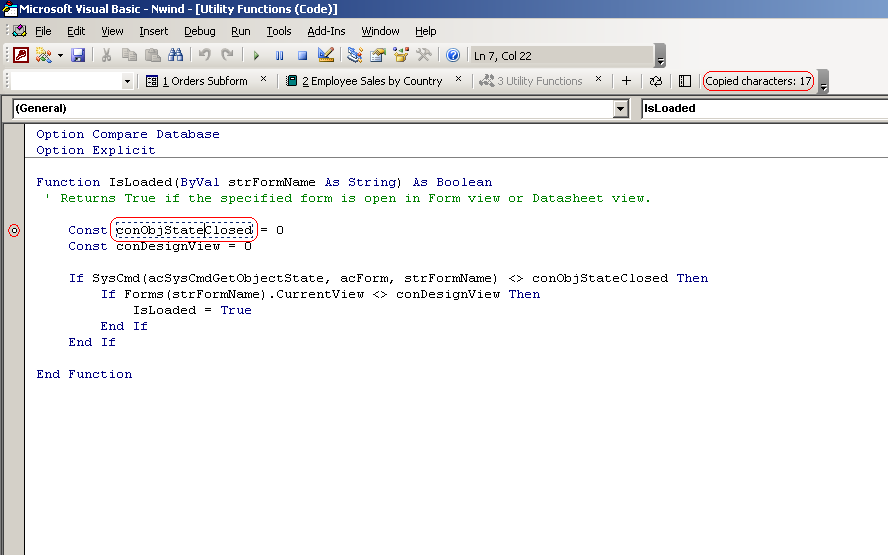Open the Object Browser icon
This screenshot has width=888, height=555.
click(x=401, y=55)
